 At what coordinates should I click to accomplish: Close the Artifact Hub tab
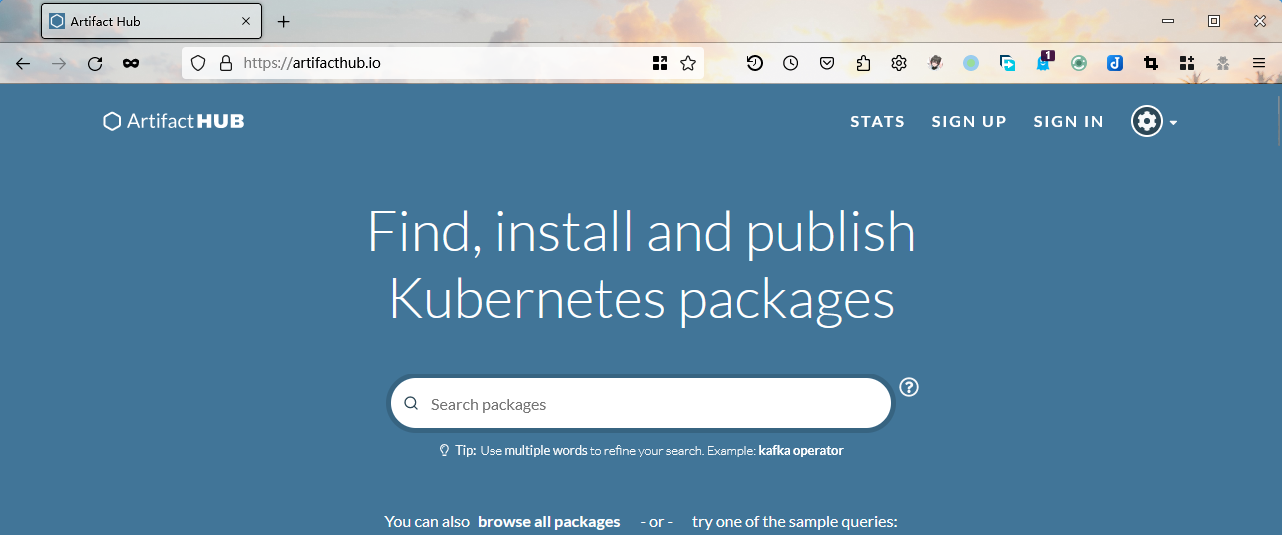pyautogui.click(x=246, y=21)
